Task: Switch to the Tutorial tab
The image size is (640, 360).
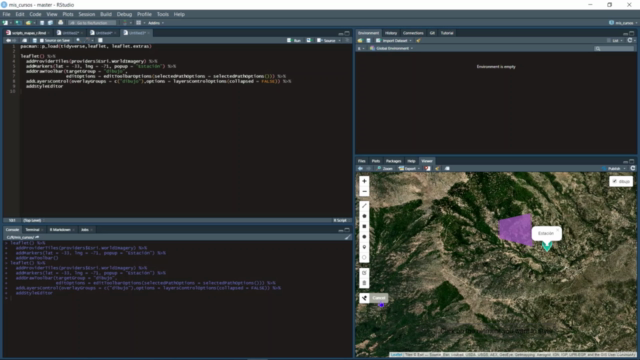Action: click(447, 33)
